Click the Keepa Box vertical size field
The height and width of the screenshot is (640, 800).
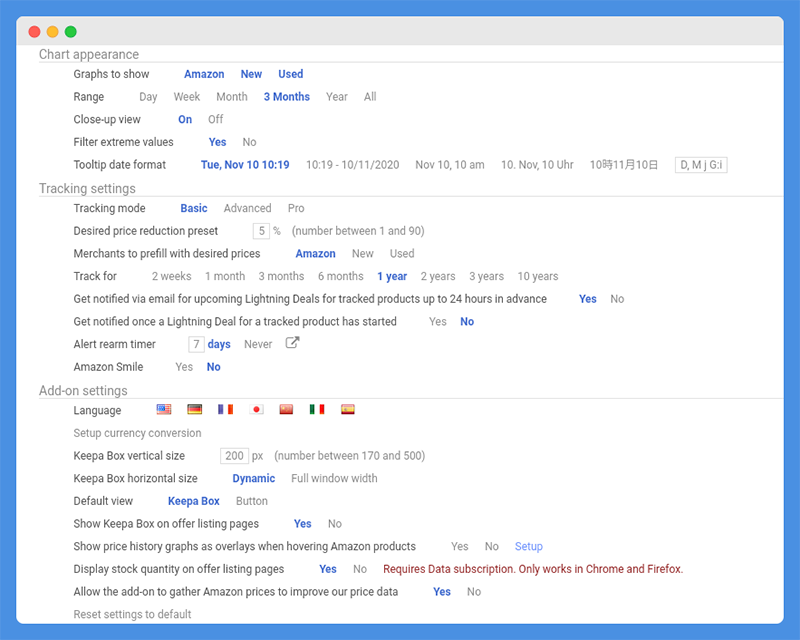tap(234, 456)
